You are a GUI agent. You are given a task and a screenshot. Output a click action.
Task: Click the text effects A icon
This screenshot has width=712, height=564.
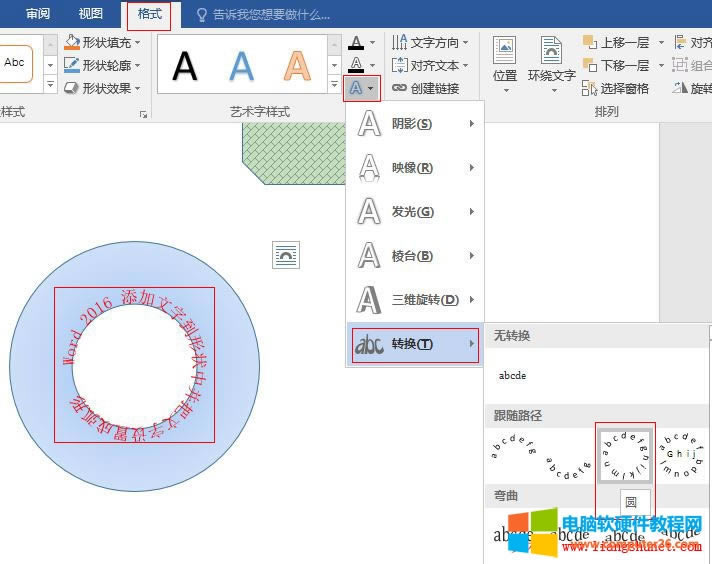tap(356, 88)
